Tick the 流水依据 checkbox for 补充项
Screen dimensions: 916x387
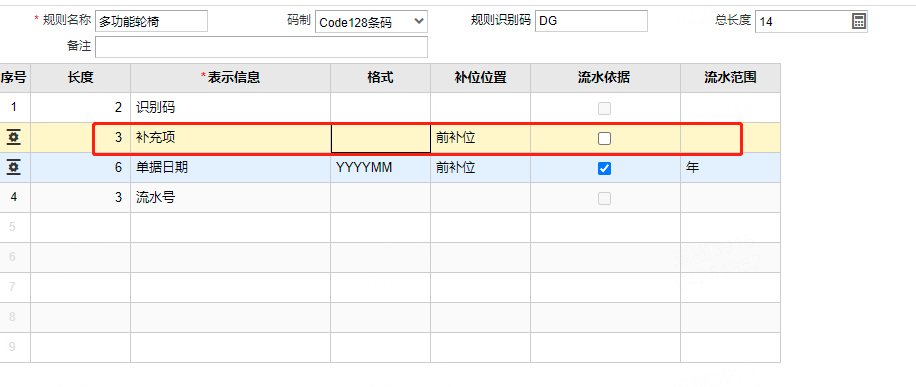605,139
